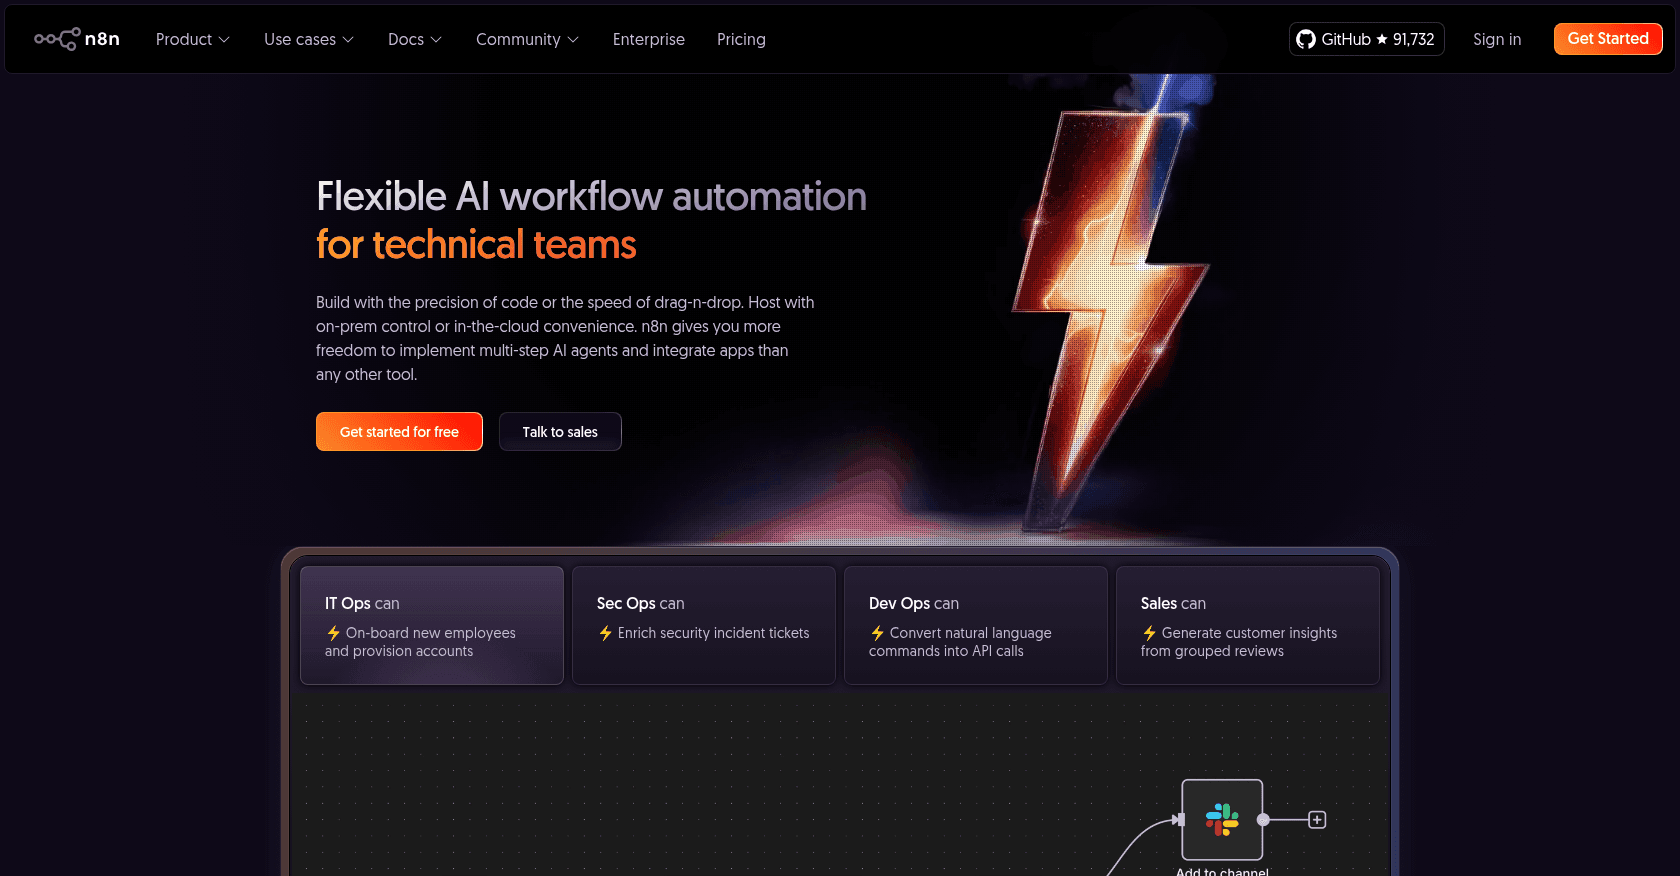
Task: Select the Sales use case tab
Action: 1247,625
